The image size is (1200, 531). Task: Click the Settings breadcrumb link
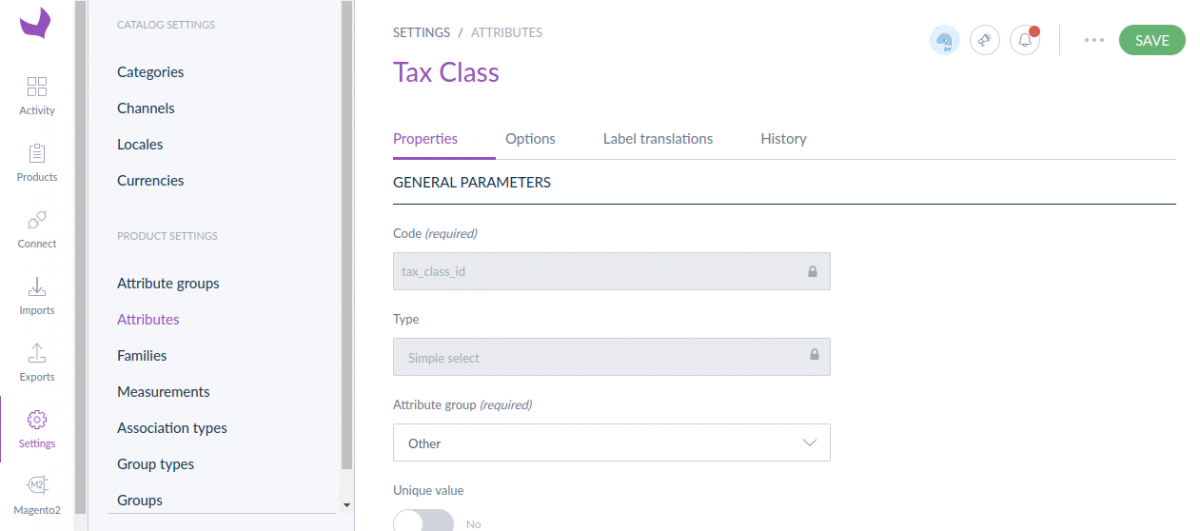point(421,32)
